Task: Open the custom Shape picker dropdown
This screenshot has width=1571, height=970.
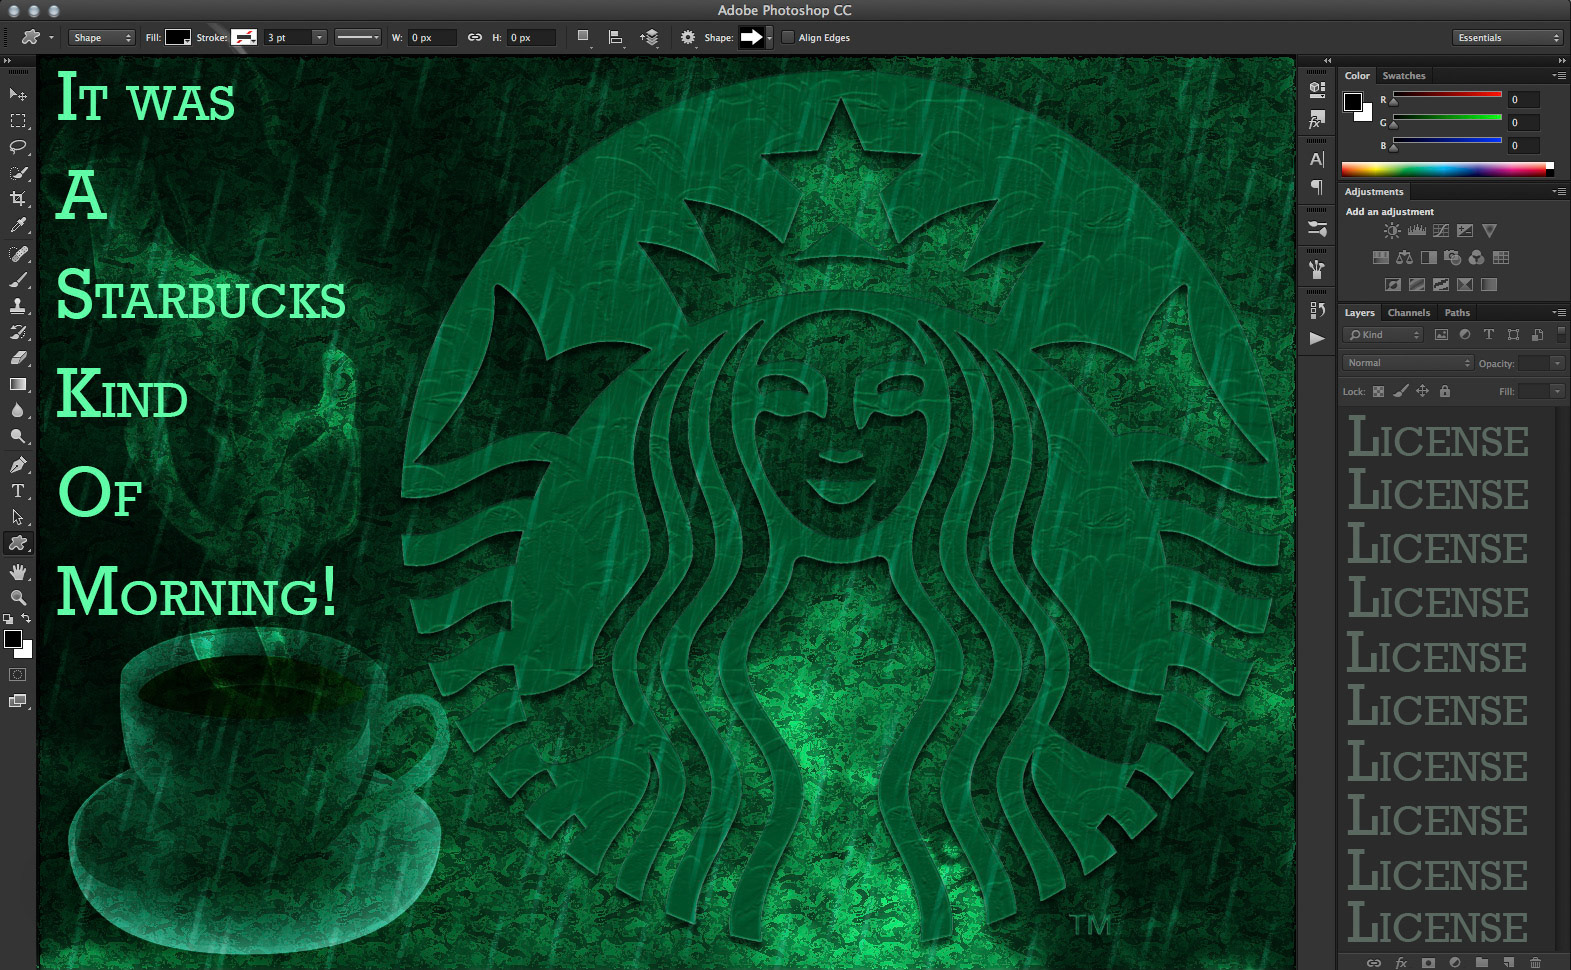Action: [x=769, y=38]
